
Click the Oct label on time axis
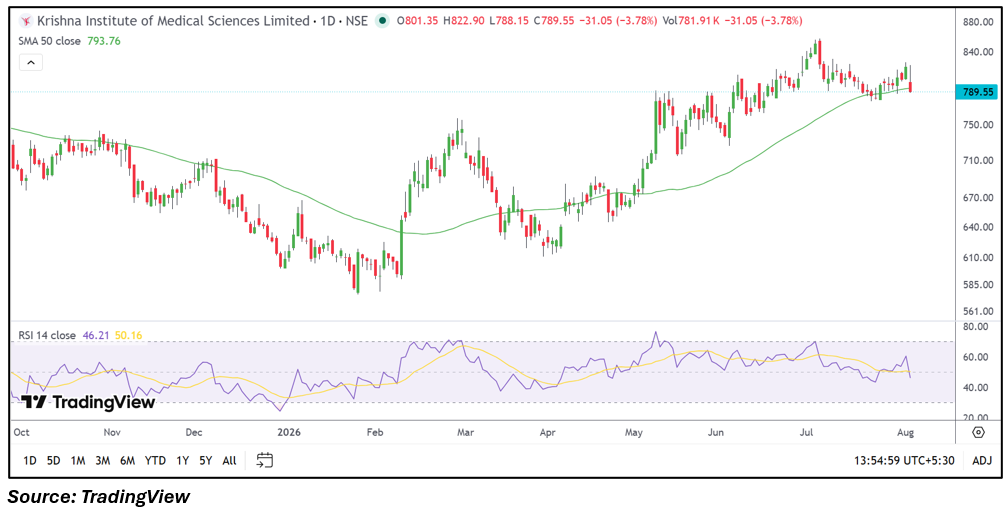[x=21, y=432]
